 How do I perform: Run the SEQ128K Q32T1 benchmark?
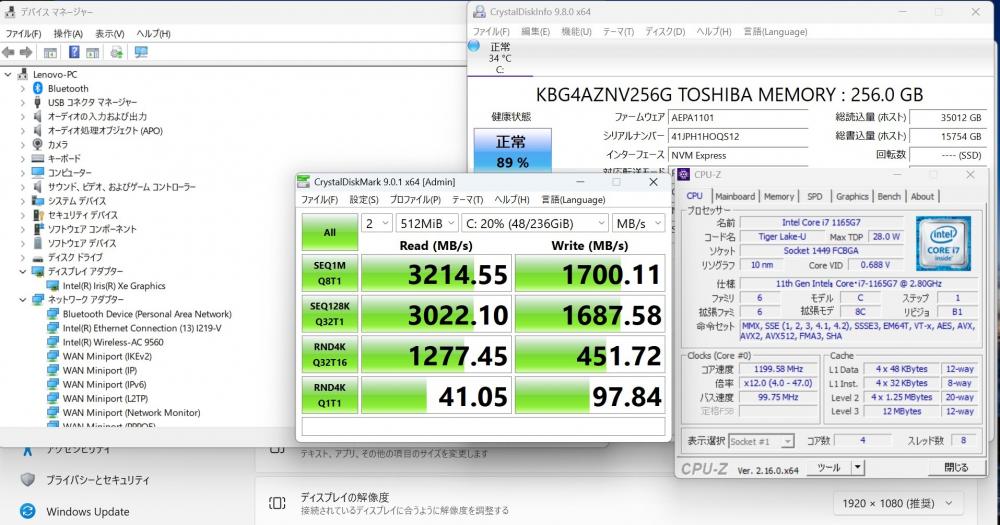(x=330, y=314)
